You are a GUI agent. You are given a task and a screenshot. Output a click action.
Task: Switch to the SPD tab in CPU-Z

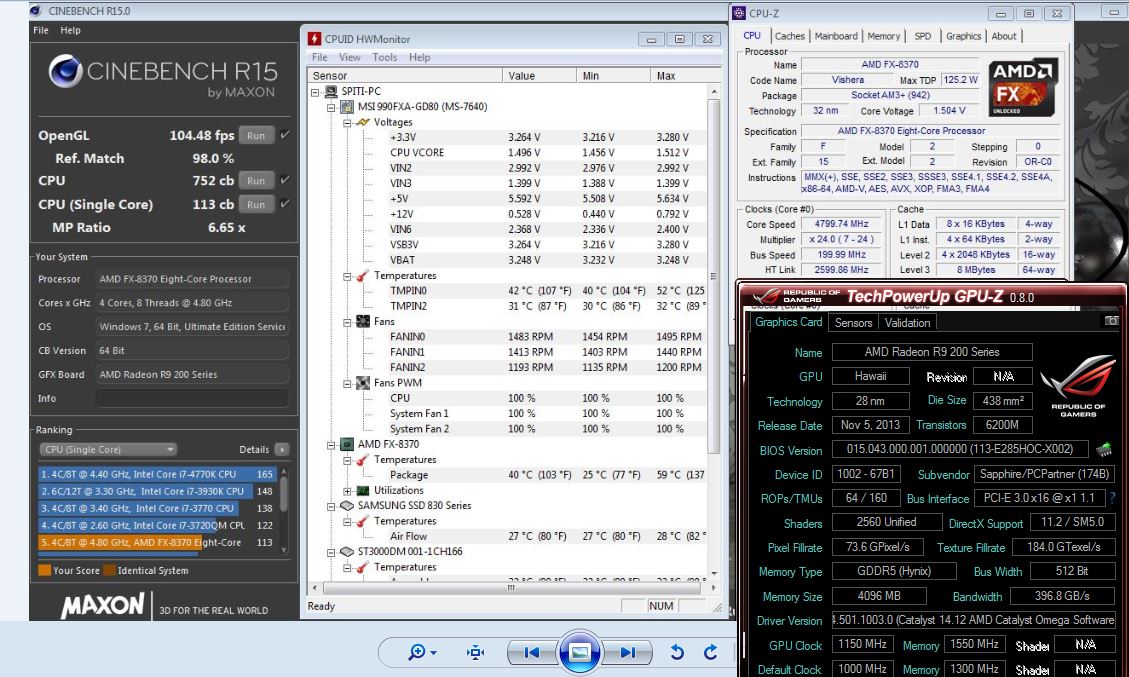pyautogui.click(x=922, y=36)
